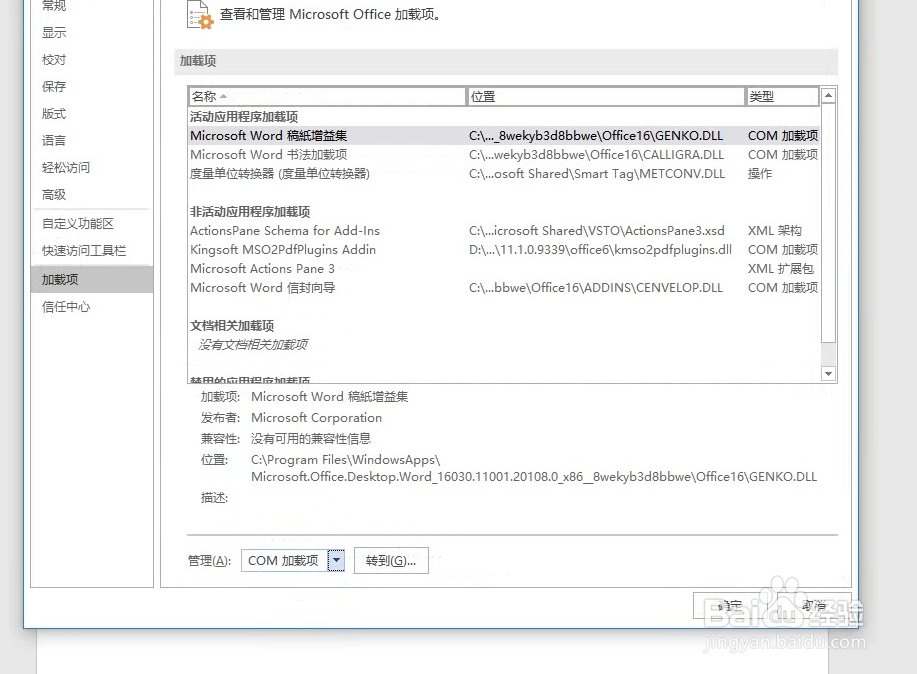Go to the 保存 settings page
This screenshot has width=917, height=674.
click(54, 87)
